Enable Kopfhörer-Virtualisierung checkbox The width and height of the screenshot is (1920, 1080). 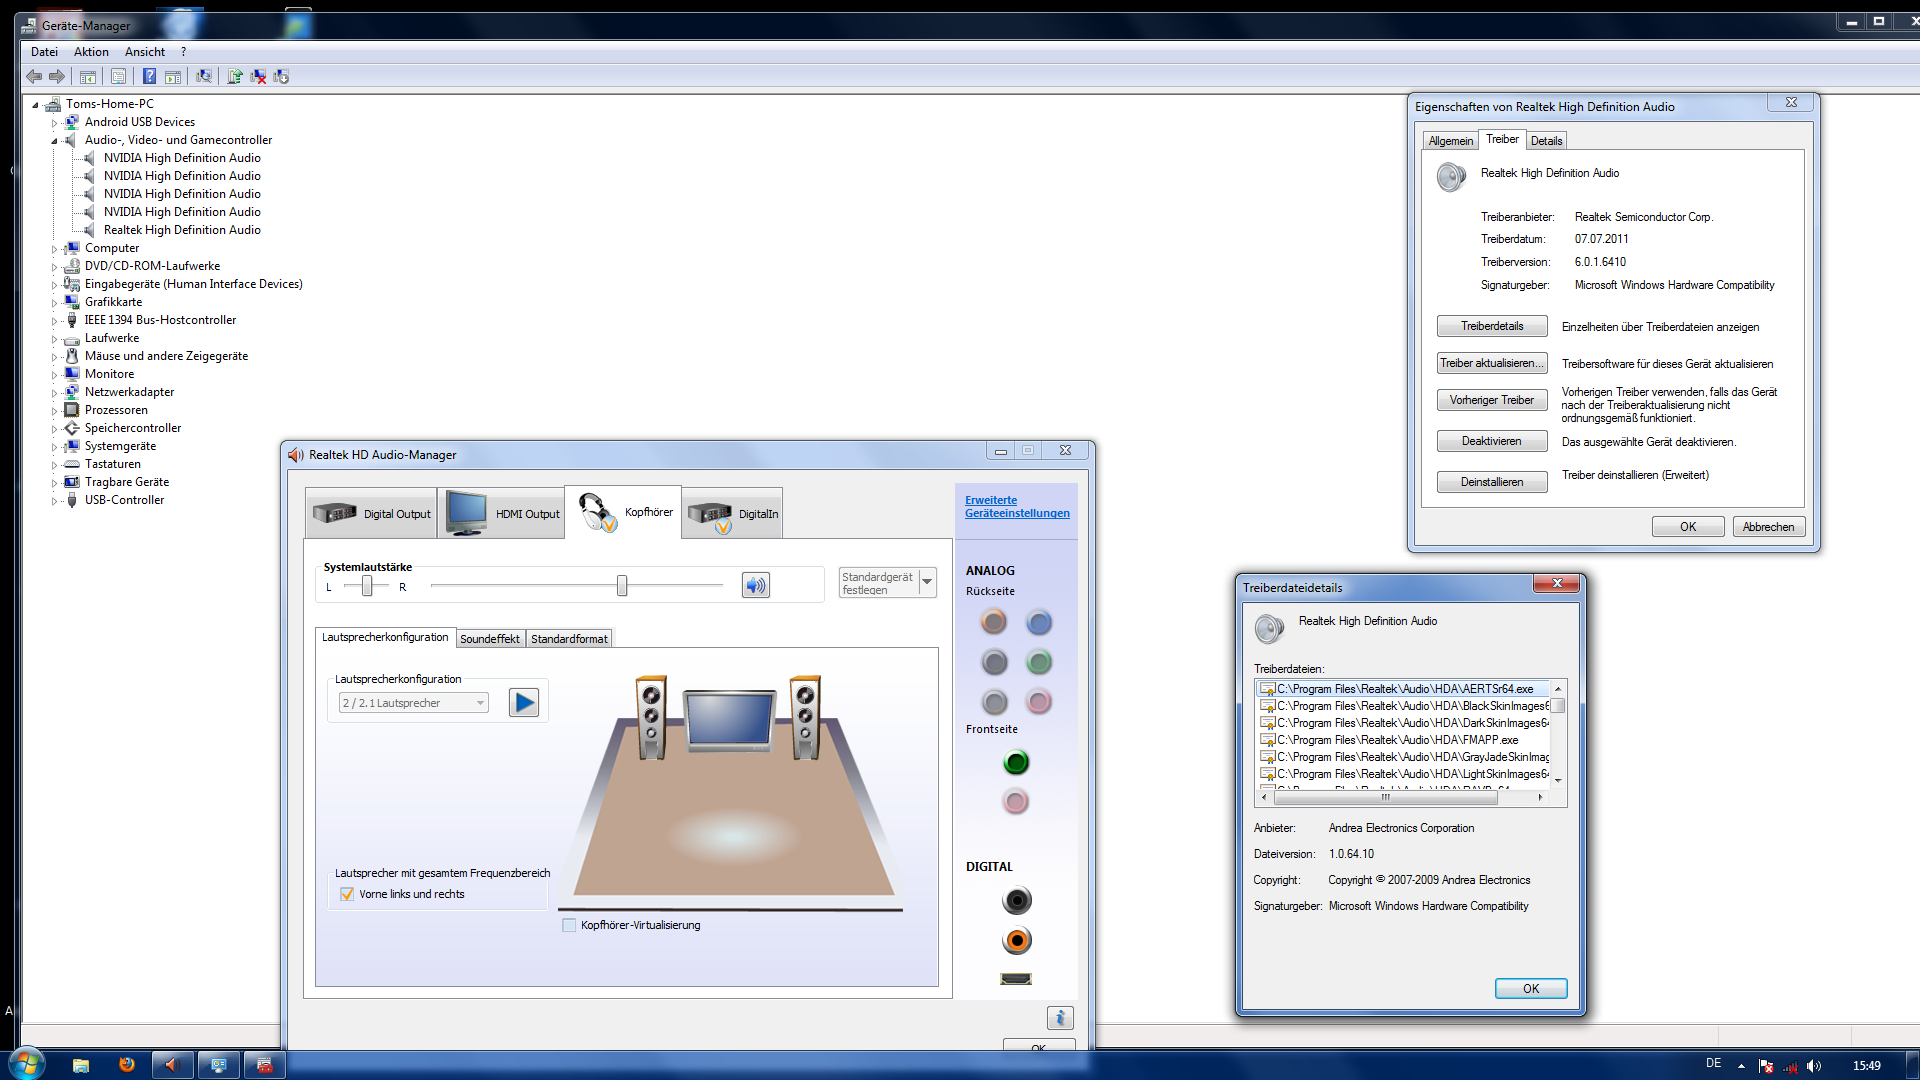point(569,925)
